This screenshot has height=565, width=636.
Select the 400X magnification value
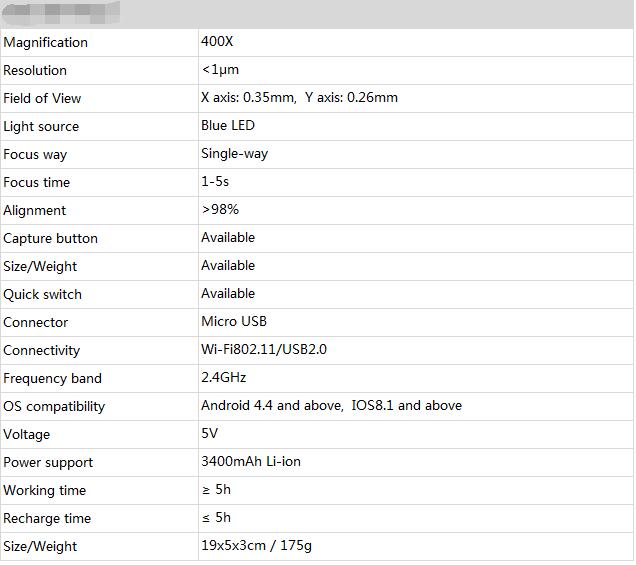(218, 42)
